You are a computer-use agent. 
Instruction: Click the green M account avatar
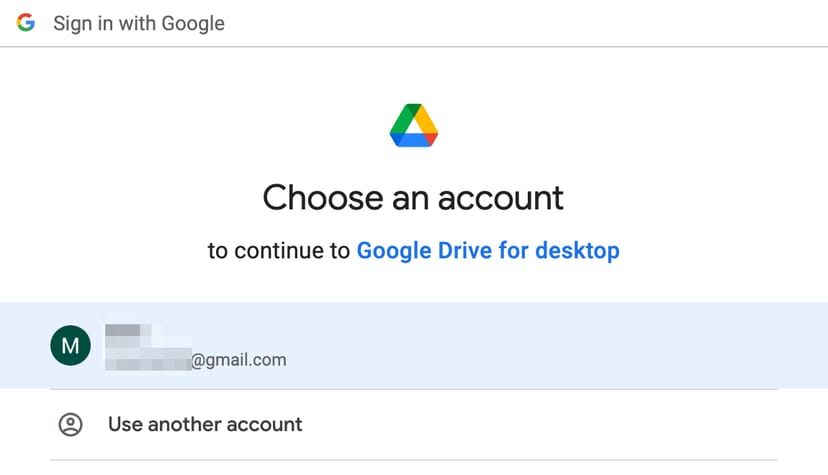point(70,346)
